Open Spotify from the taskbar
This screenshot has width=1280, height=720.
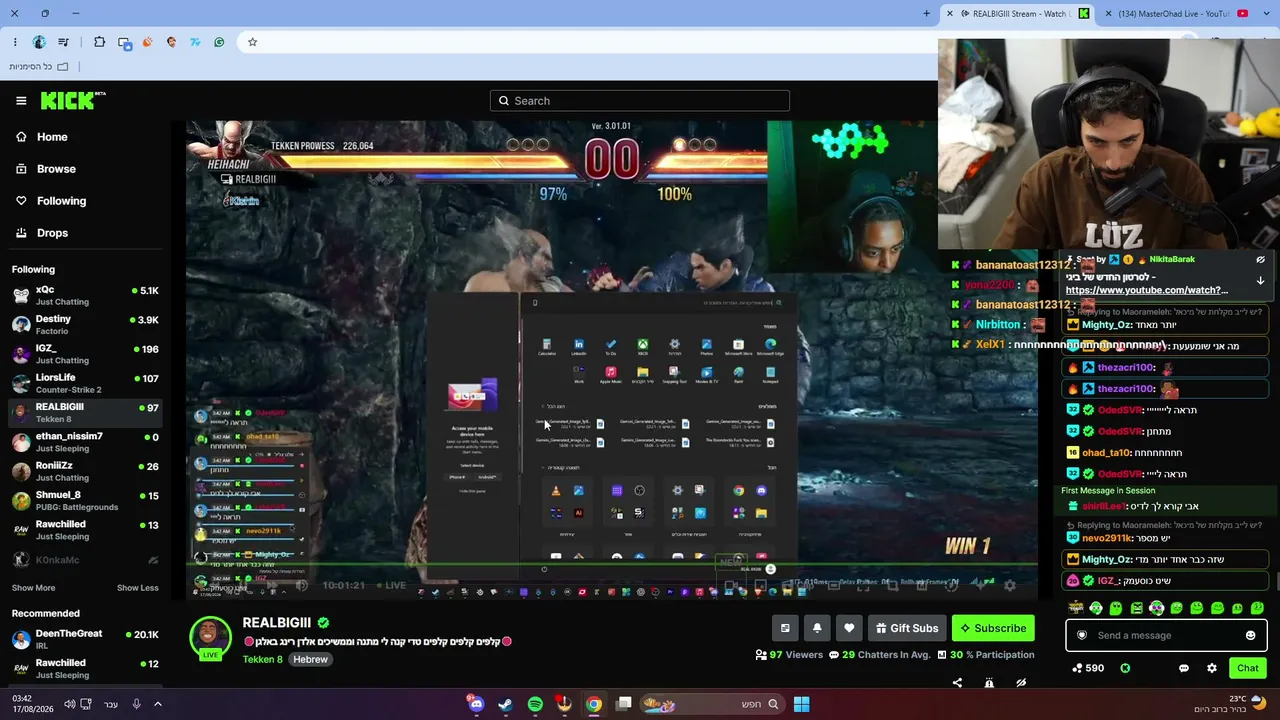click(535, 704)
